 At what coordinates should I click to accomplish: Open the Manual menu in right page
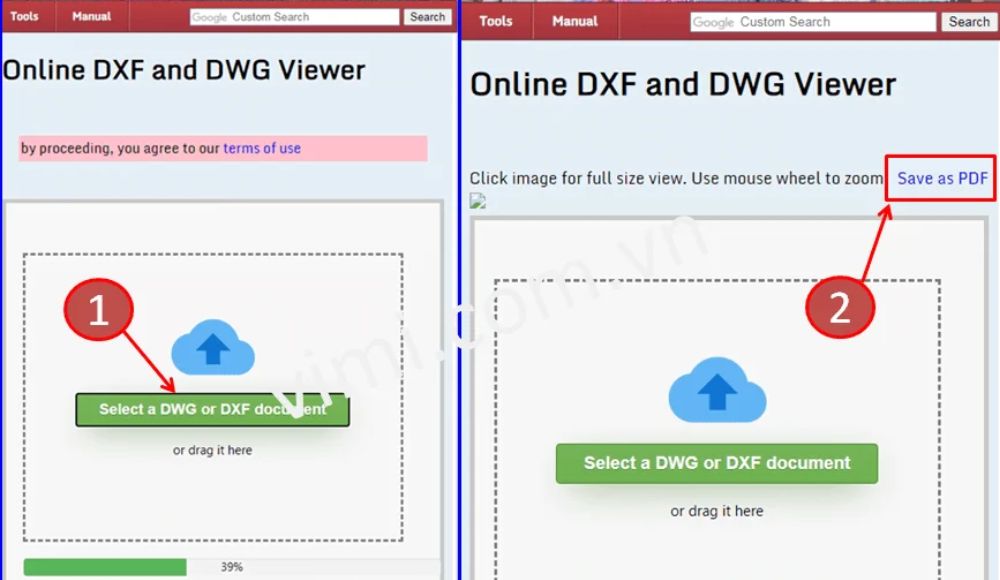point(575,21)
